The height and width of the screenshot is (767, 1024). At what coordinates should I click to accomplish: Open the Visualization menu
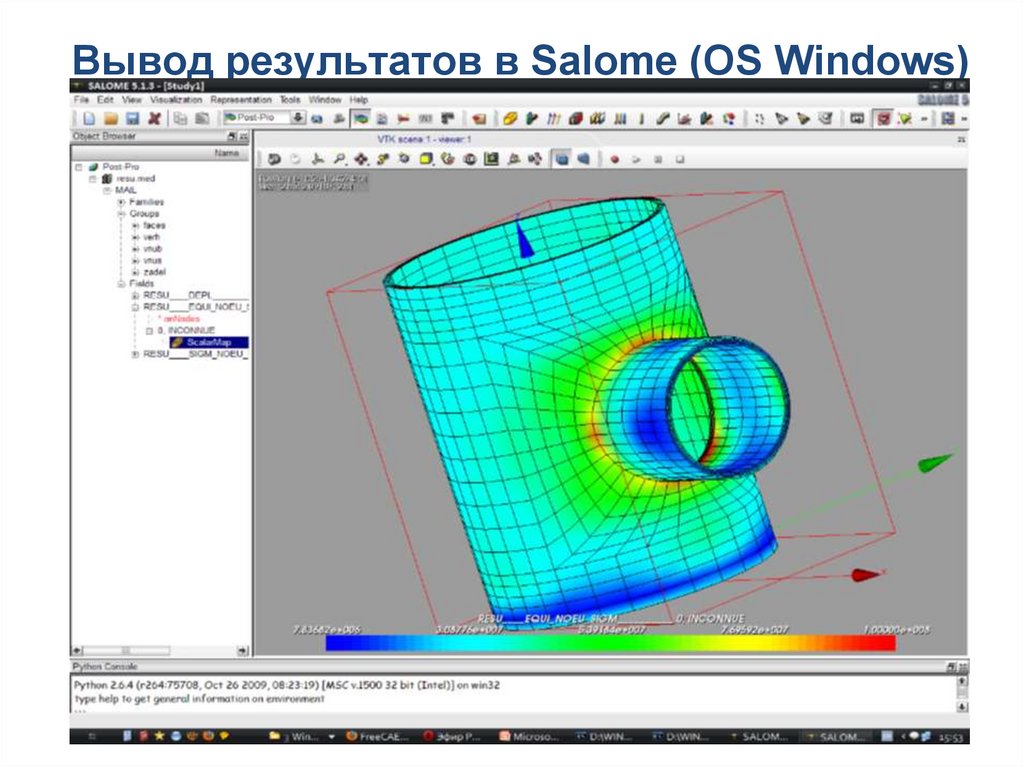click(x=176, y=100)
